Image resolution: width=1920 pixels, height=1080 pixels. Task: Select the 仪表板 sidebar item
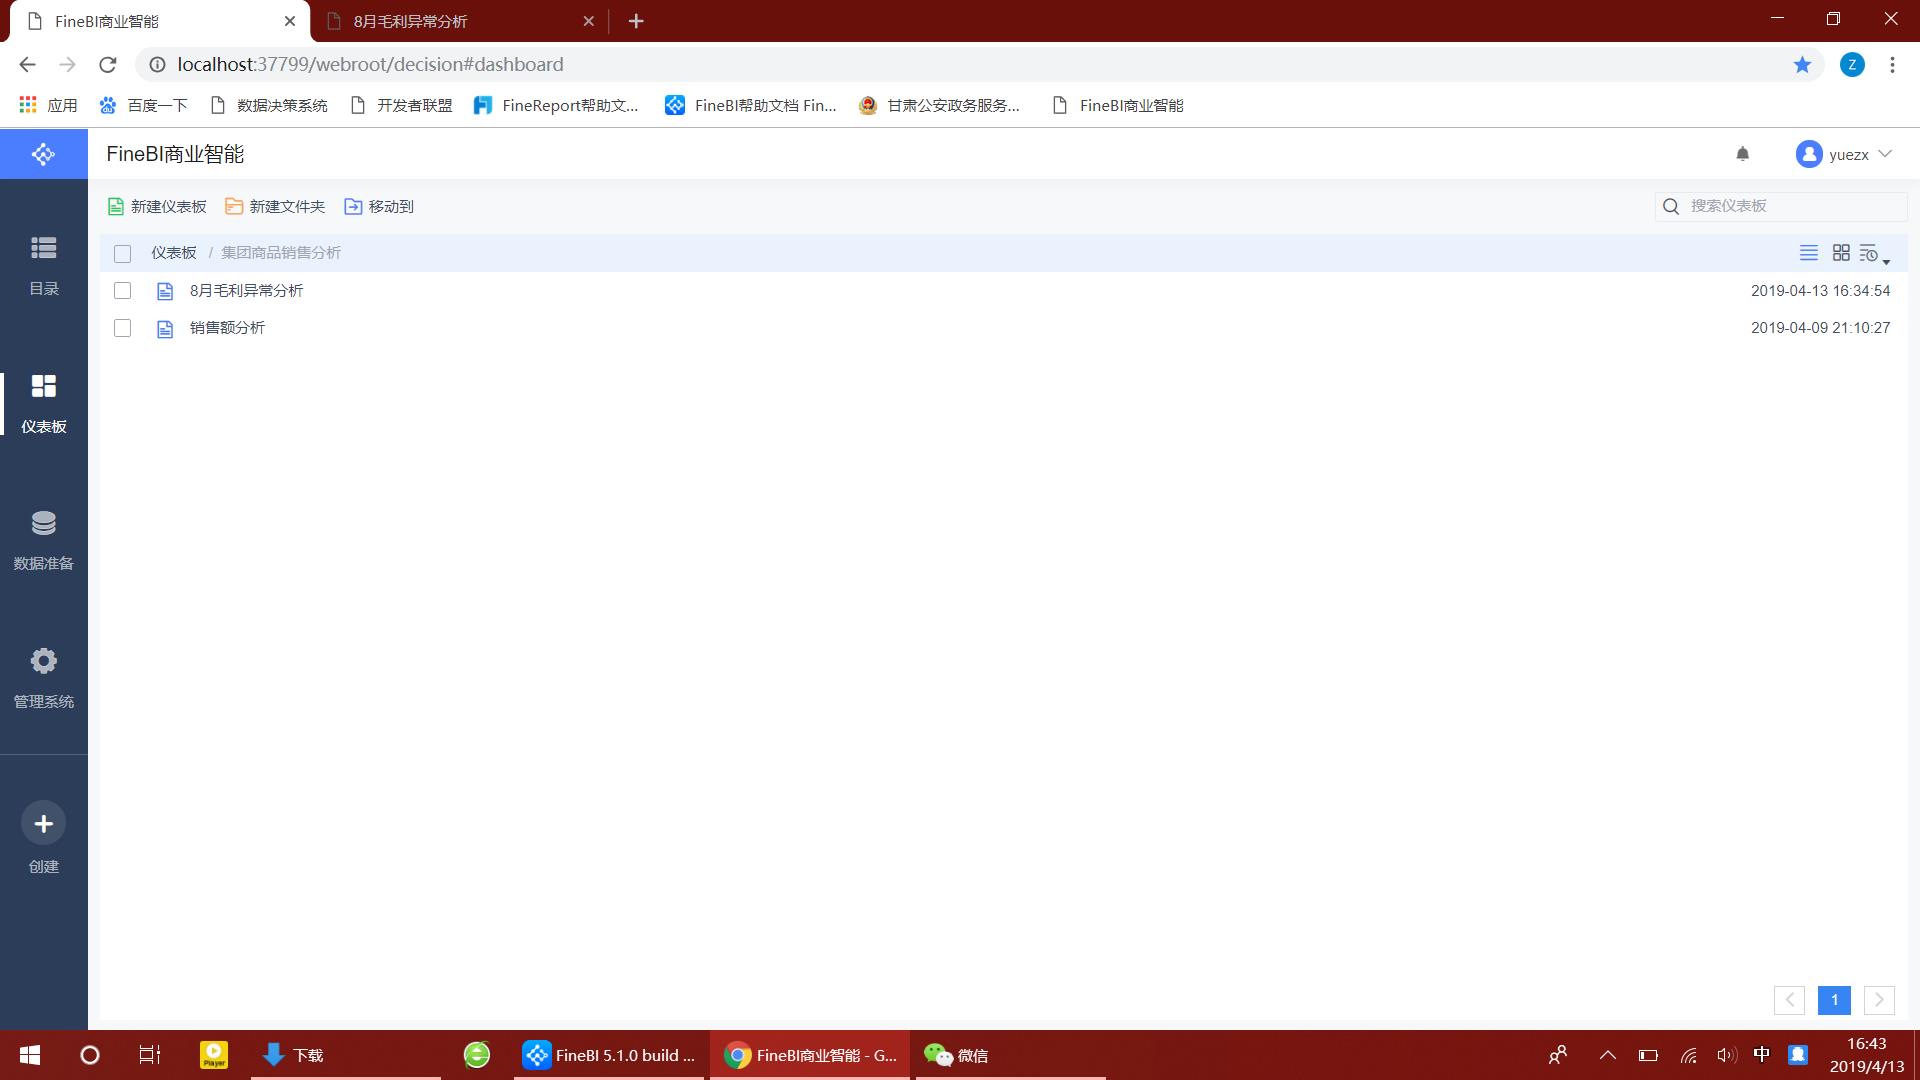(43, 402)
